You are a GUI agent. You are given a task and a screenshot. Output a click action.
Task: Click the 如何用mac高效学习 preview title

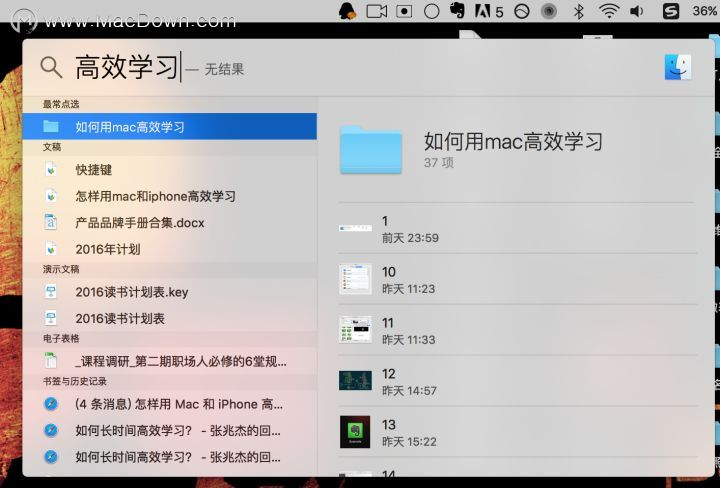point(513,141)
